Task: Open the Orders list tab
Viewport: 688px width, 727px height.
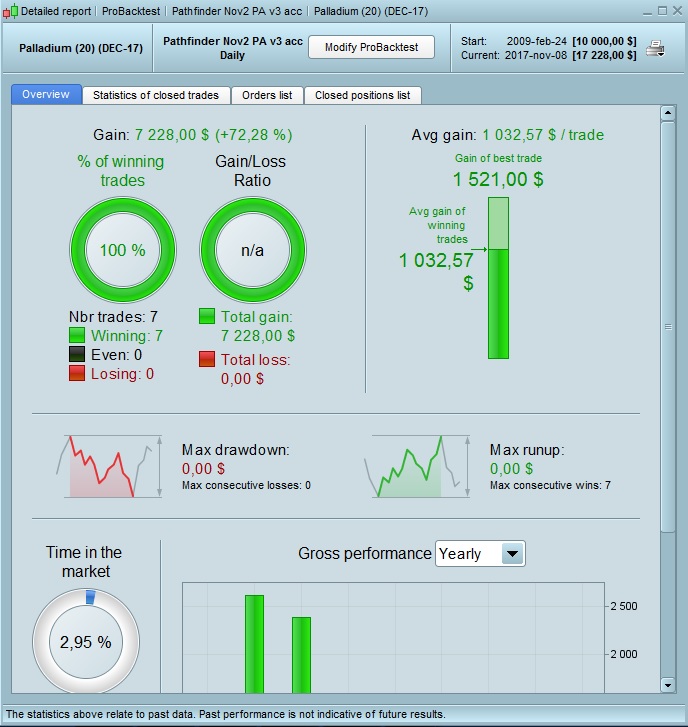Action: 267,95
